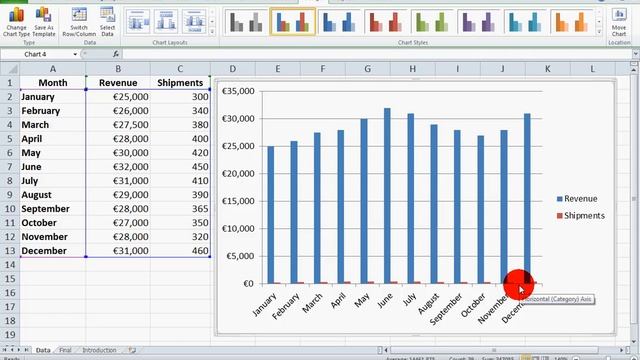Click the first sheet navigation arrow
Image resolution: width=640 pixels, height=360 pixels.
pyautogui.click(x=4, y=350)
